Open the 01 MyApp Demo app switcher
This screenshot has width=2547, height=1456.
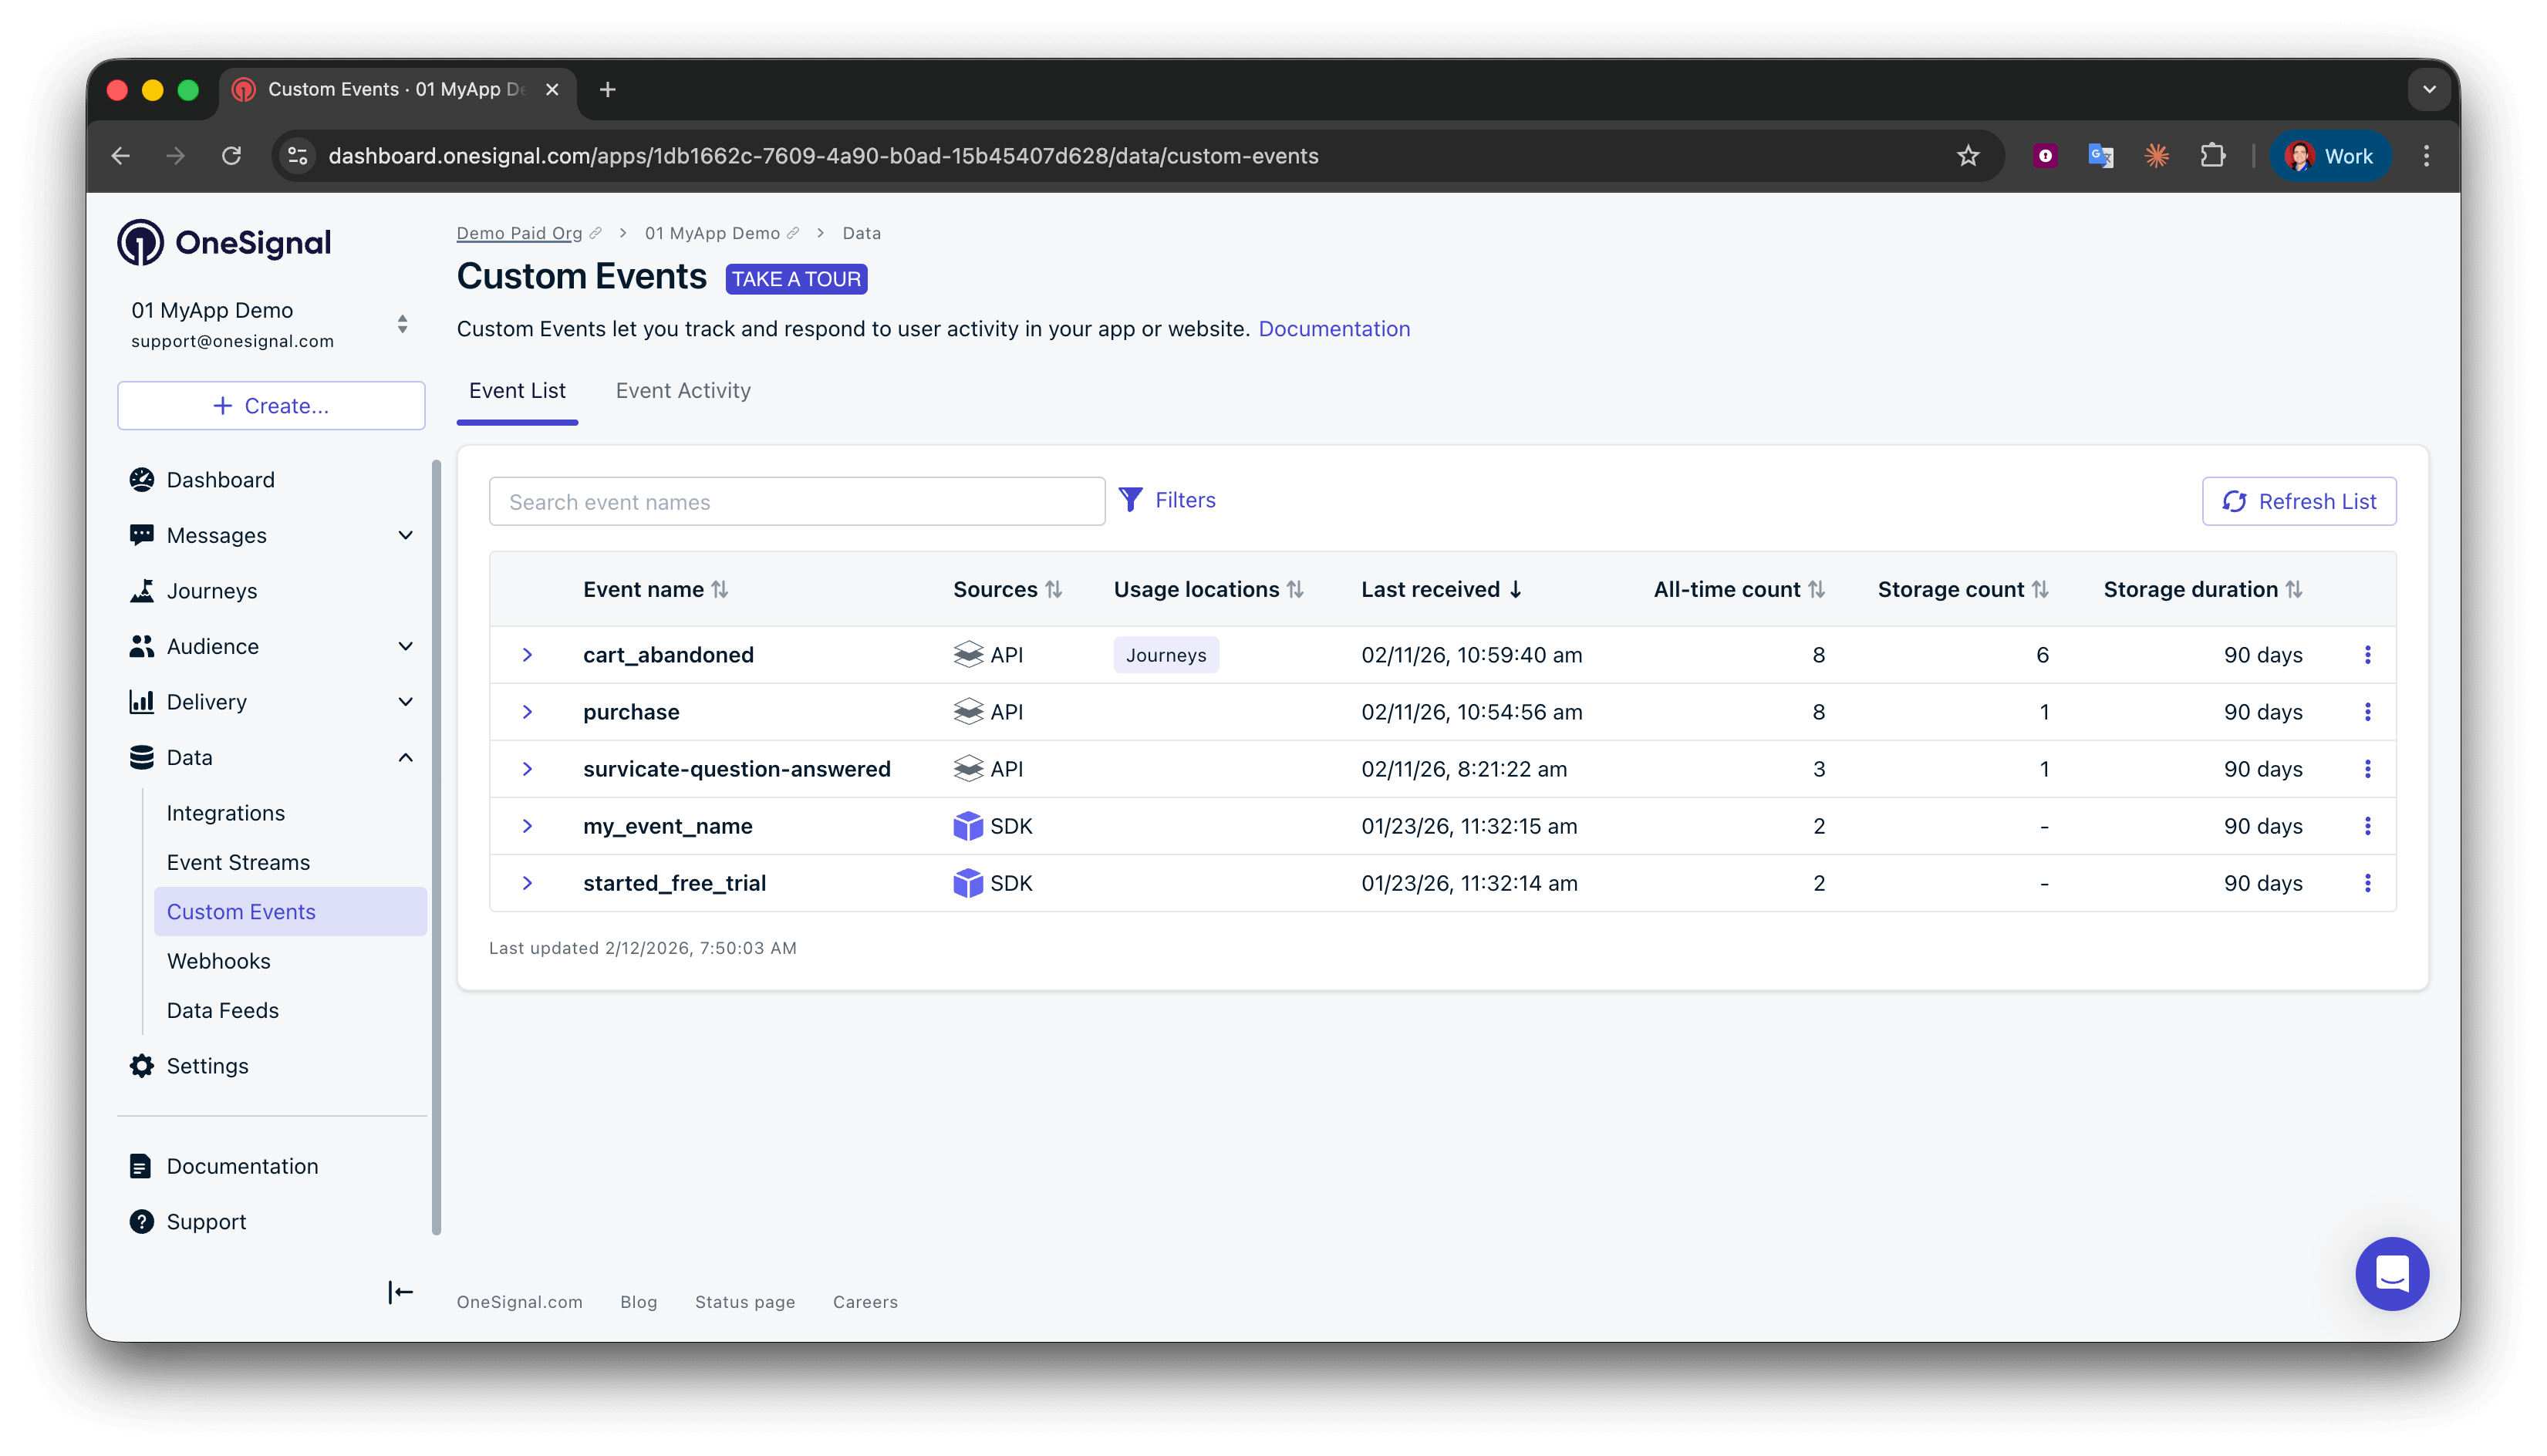[x=402, y=324]
